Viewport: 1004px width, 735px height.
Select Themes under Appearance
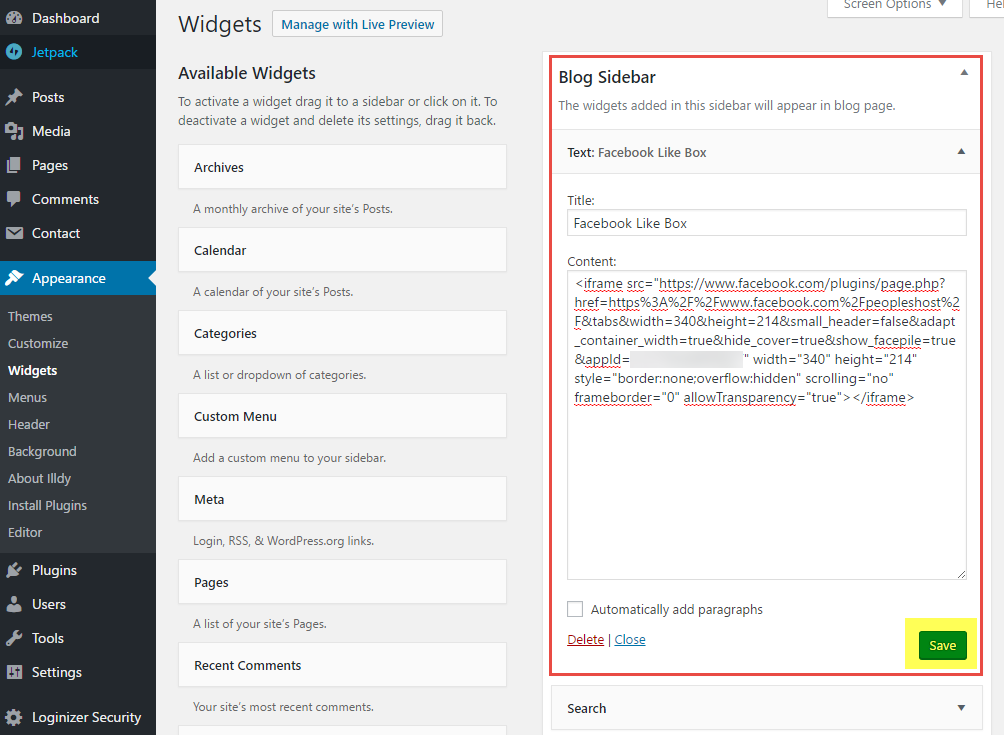pos(30,316)
